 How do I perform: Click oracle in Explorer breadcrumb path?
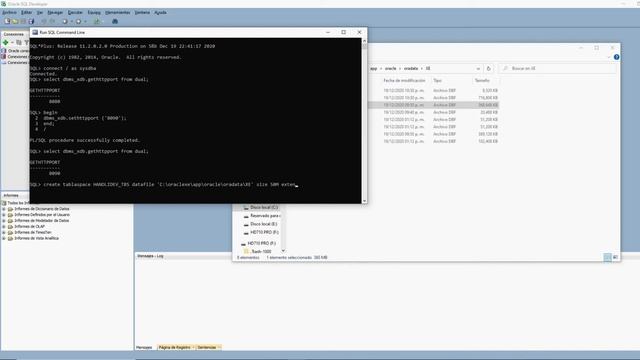coord(391,69)
